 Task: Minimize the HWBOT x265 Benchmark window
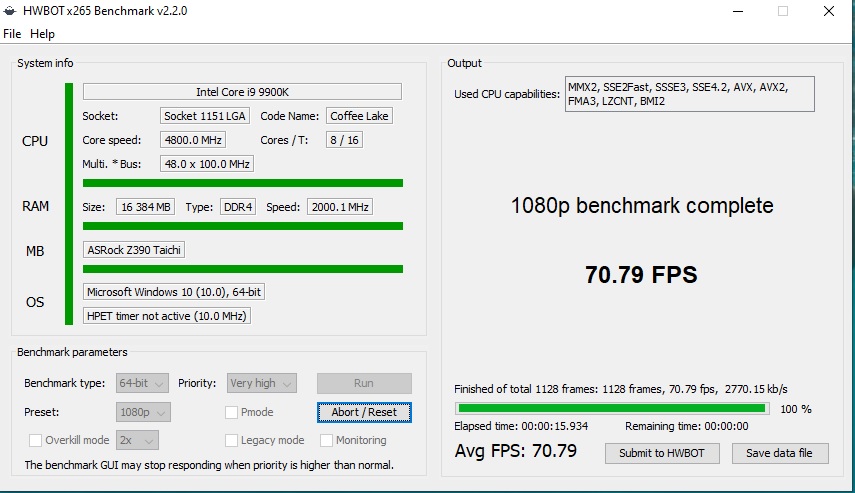(738, 11)
